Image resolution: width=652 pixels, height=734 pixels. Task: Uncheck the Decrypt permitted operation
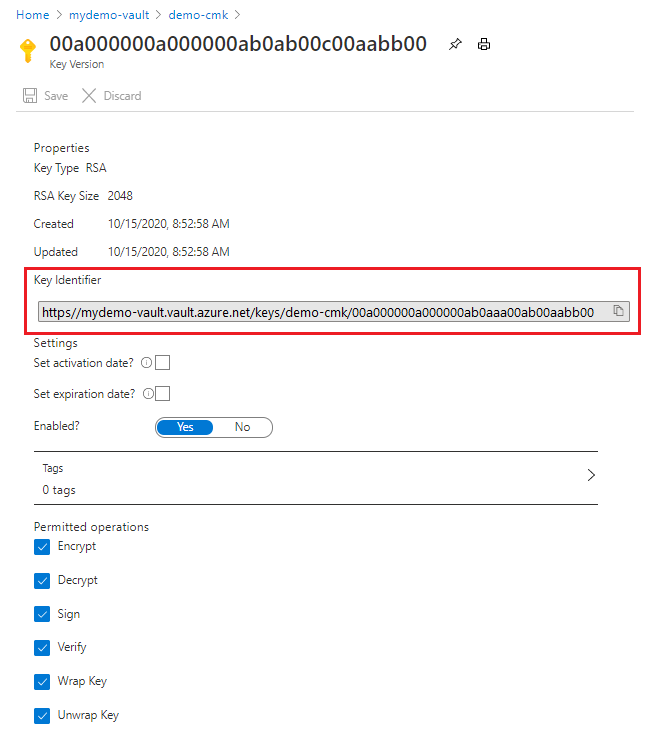tap(42, 580)
